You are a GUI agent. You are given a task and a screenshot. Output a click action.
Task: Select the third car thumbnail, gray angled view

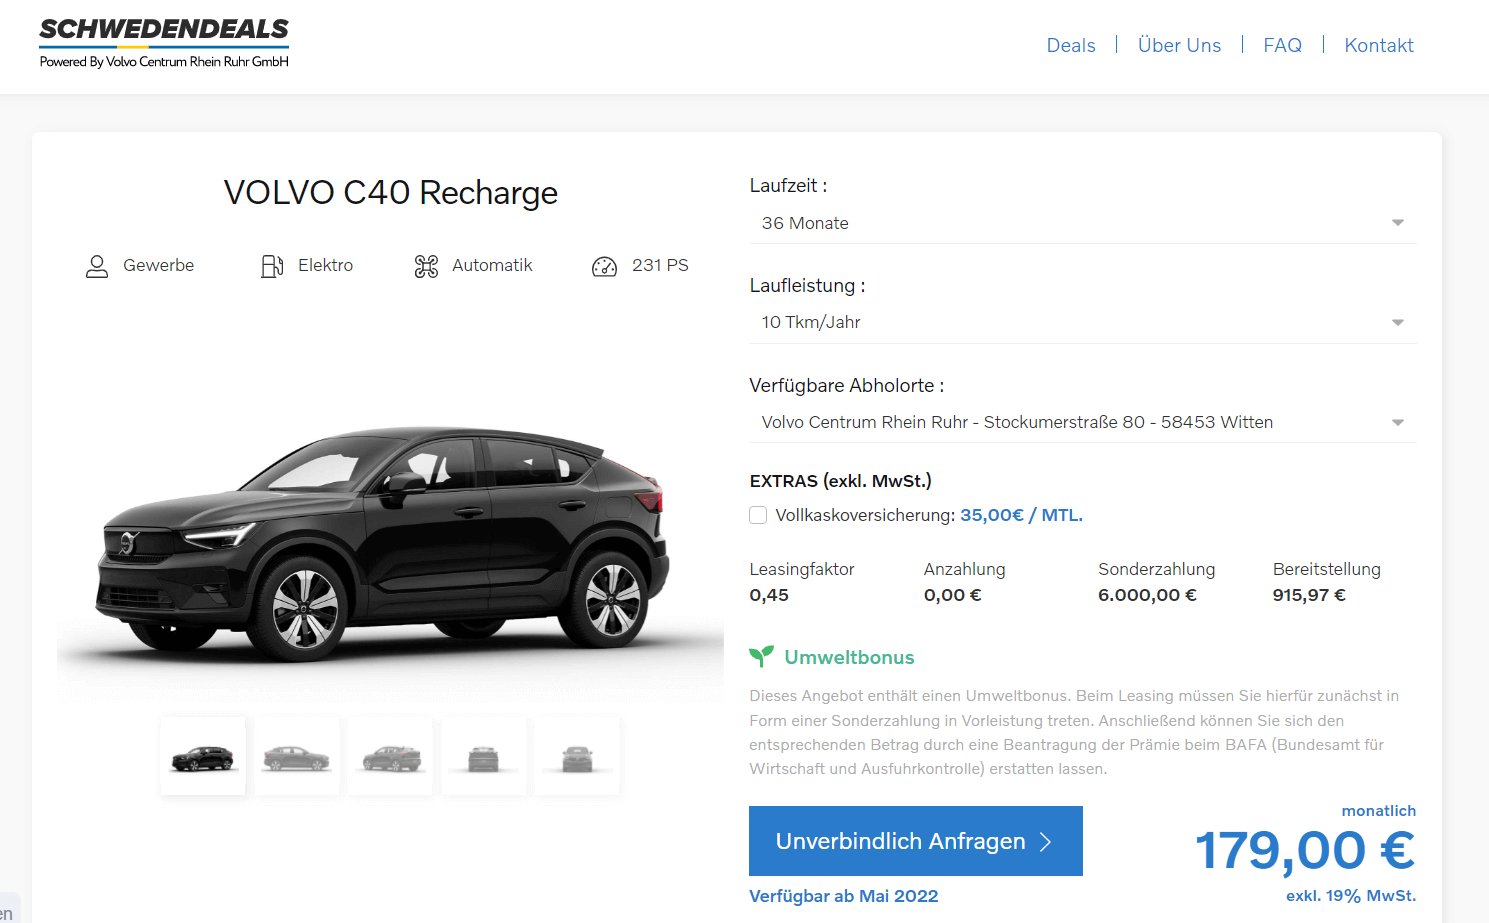click(390, 756)
